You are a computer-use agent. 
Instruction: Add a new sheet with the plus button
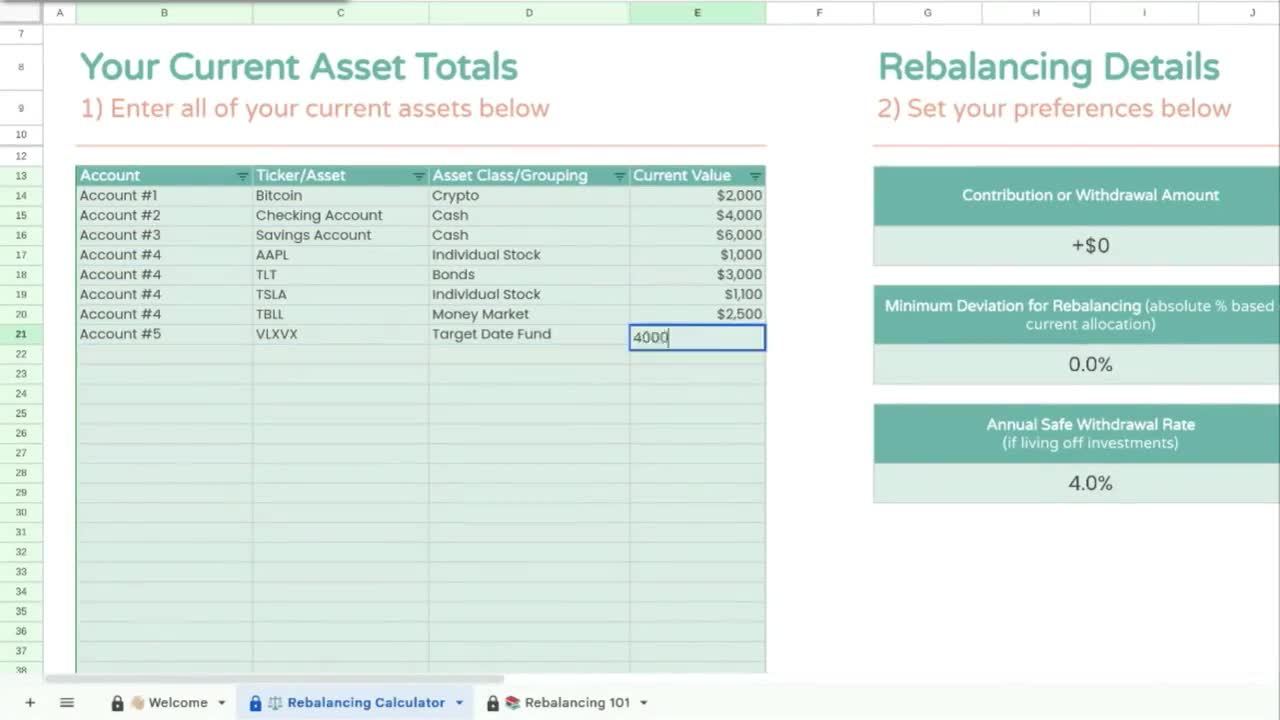click(x=30, y=702)
